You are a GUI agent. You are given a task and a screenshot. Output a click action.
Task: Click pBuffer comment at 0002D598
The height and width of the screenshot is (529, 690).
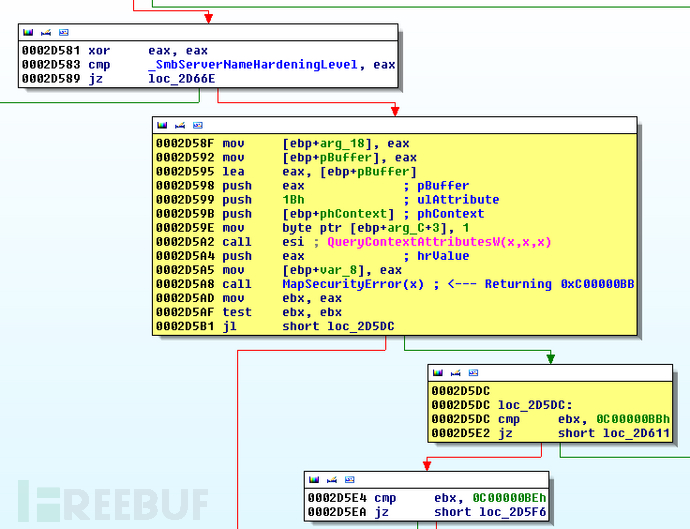(x=443, y=186)
